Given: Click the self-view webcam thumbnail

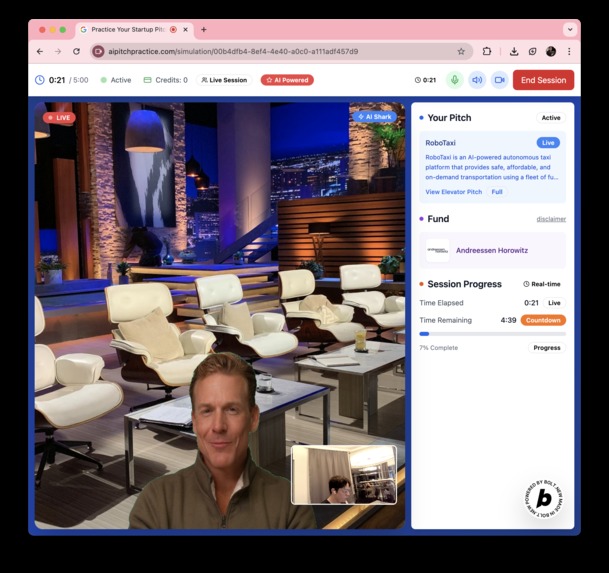Looking at the screenshot, I should click(344, 475).
